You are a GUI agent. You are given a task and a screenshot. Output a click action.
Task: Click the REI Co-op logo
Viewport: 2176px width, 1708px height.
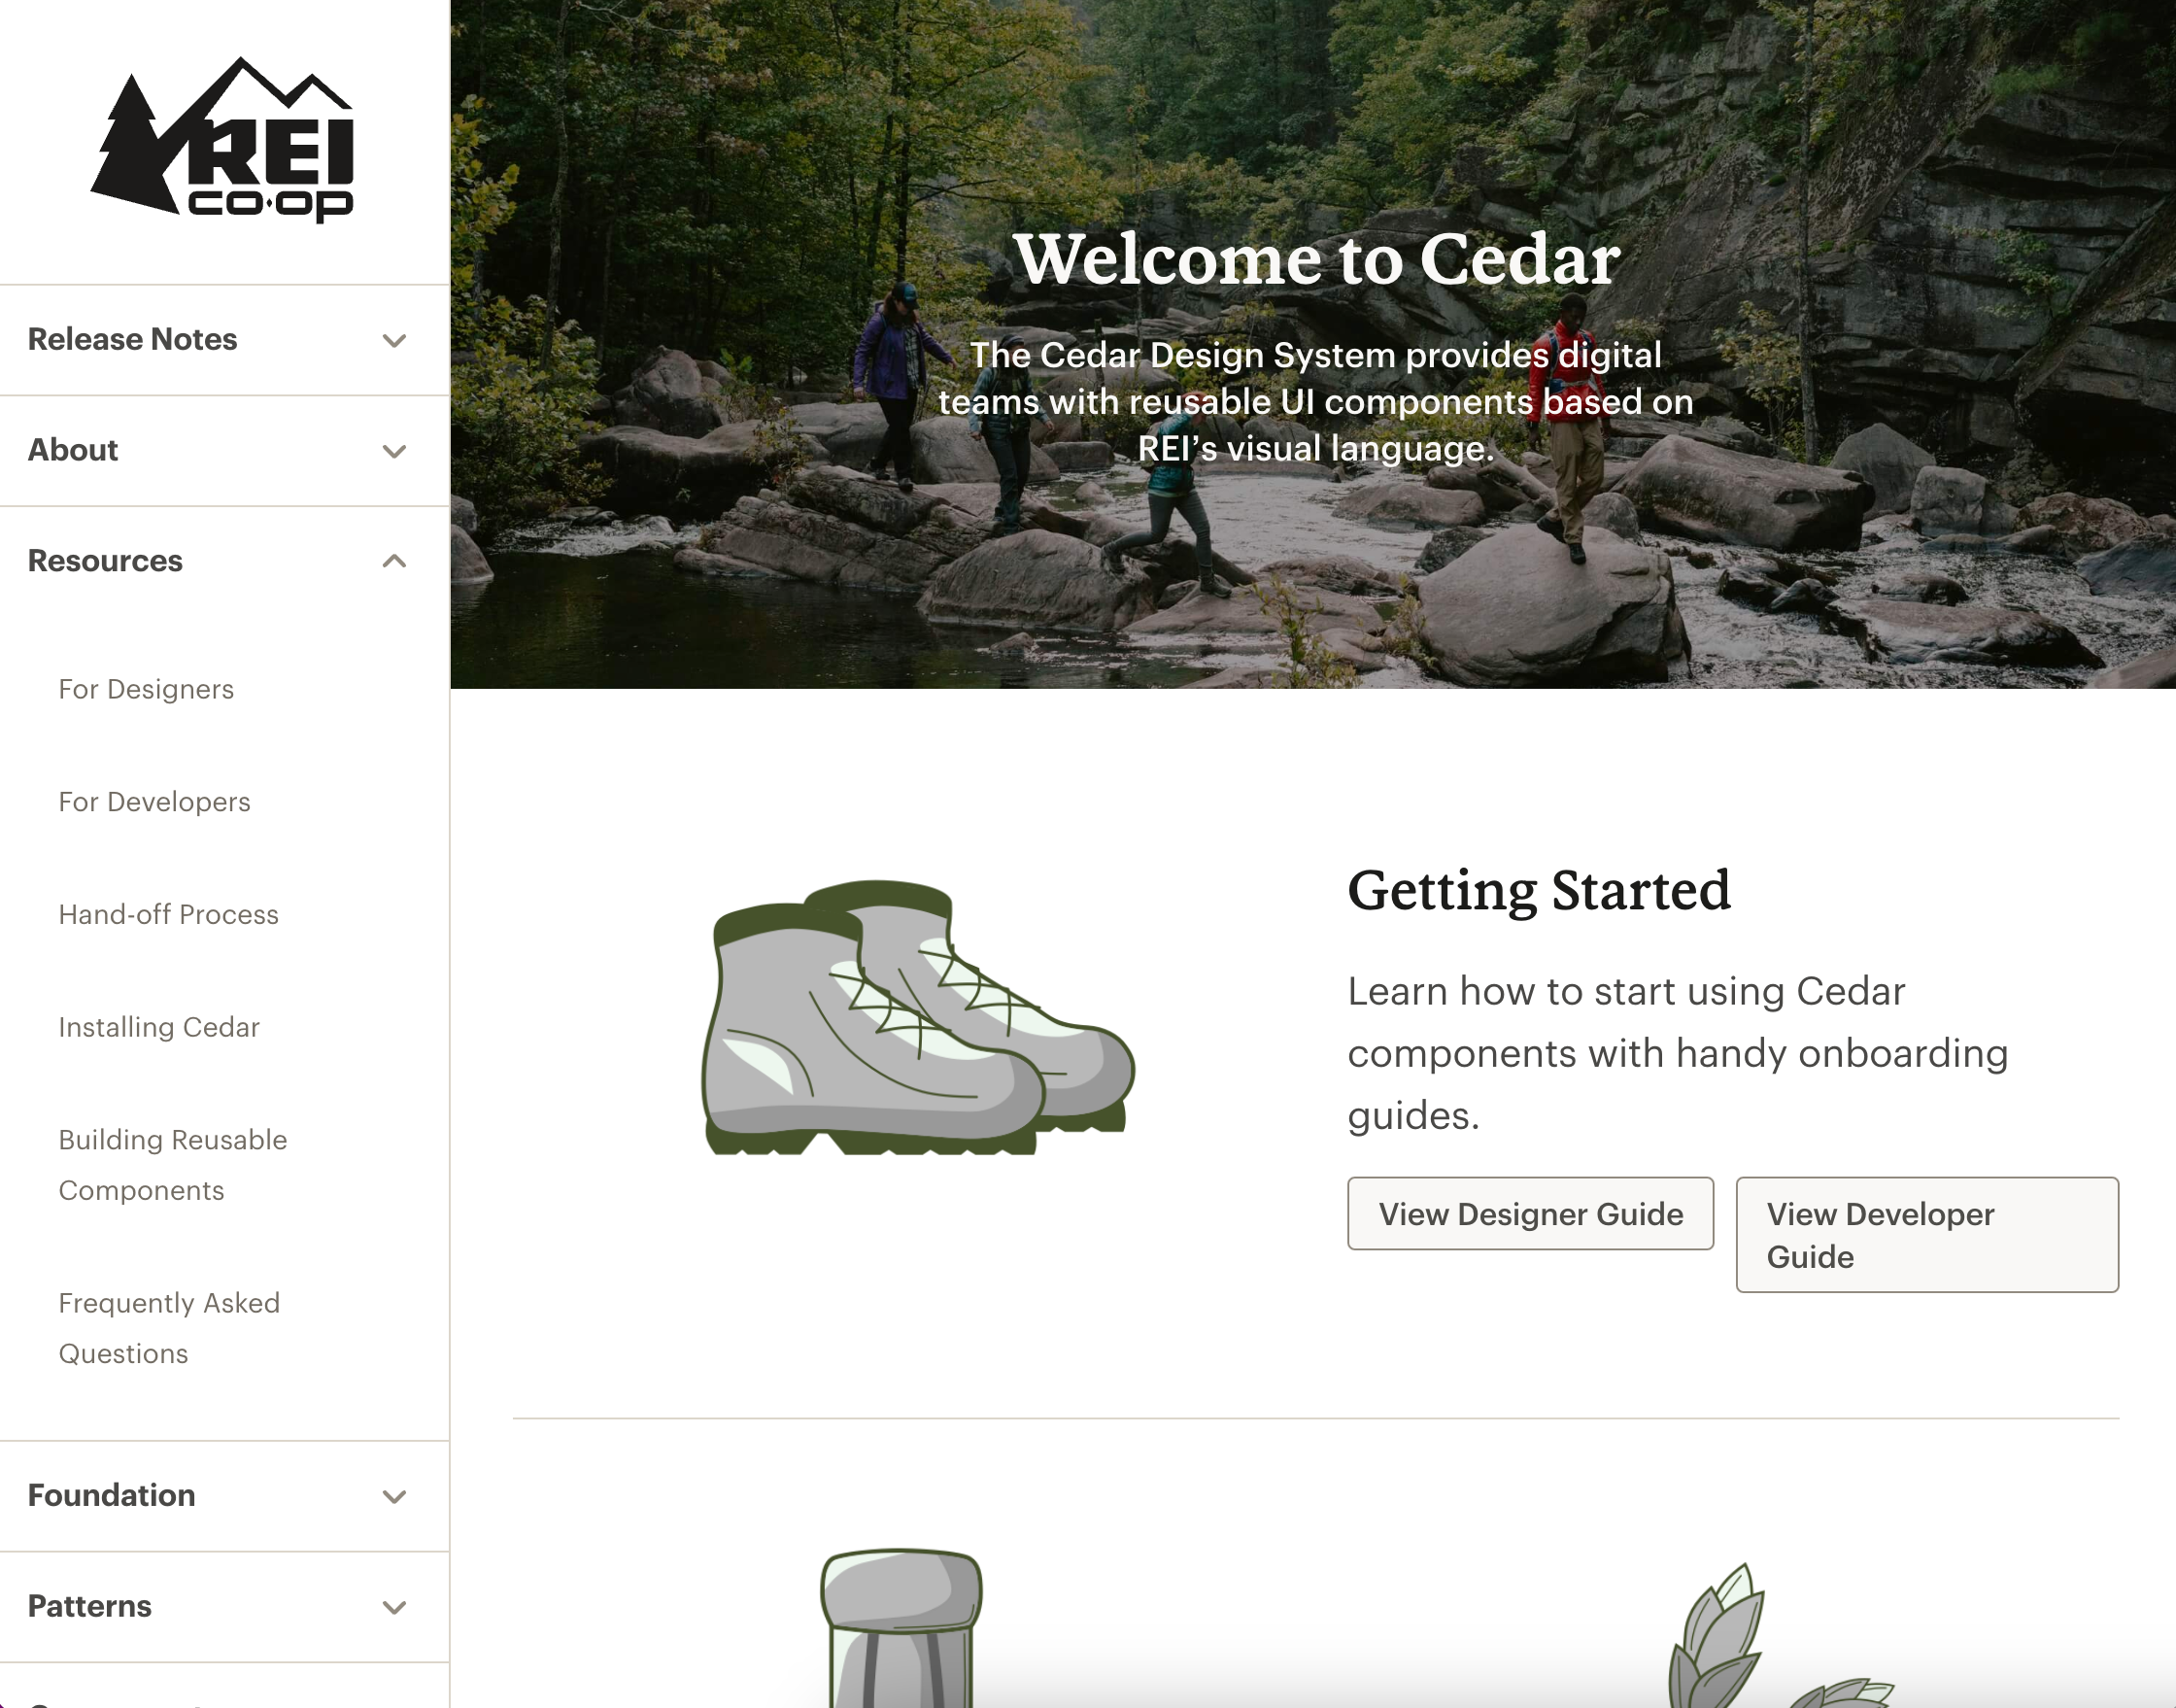(x=222, y=140)
